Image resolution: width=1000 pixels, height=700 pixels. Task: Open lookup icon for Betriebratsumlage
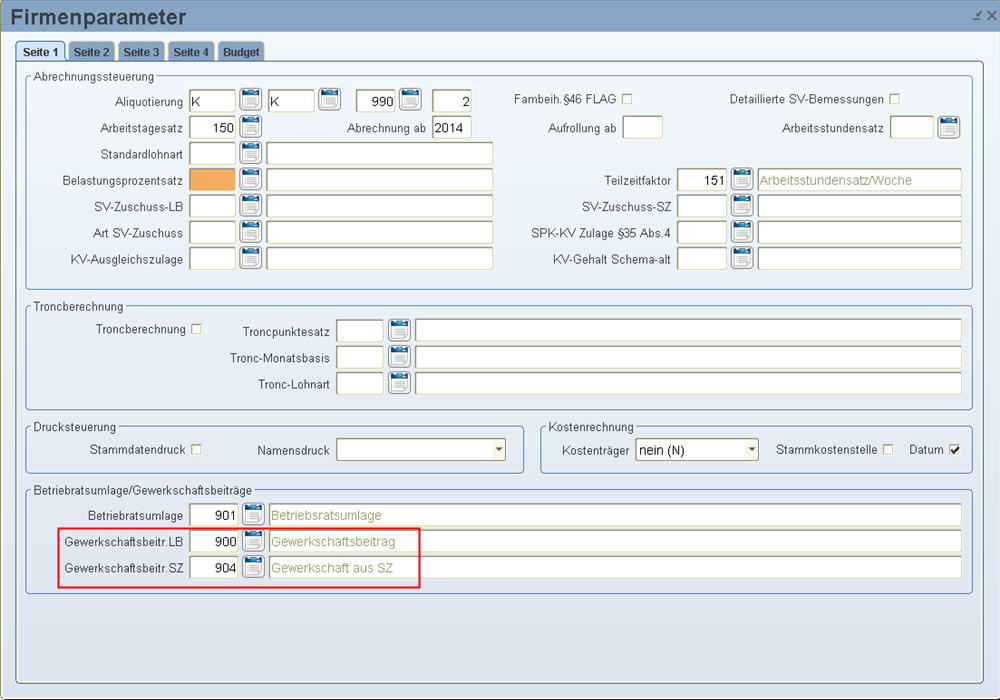[253, 514]
